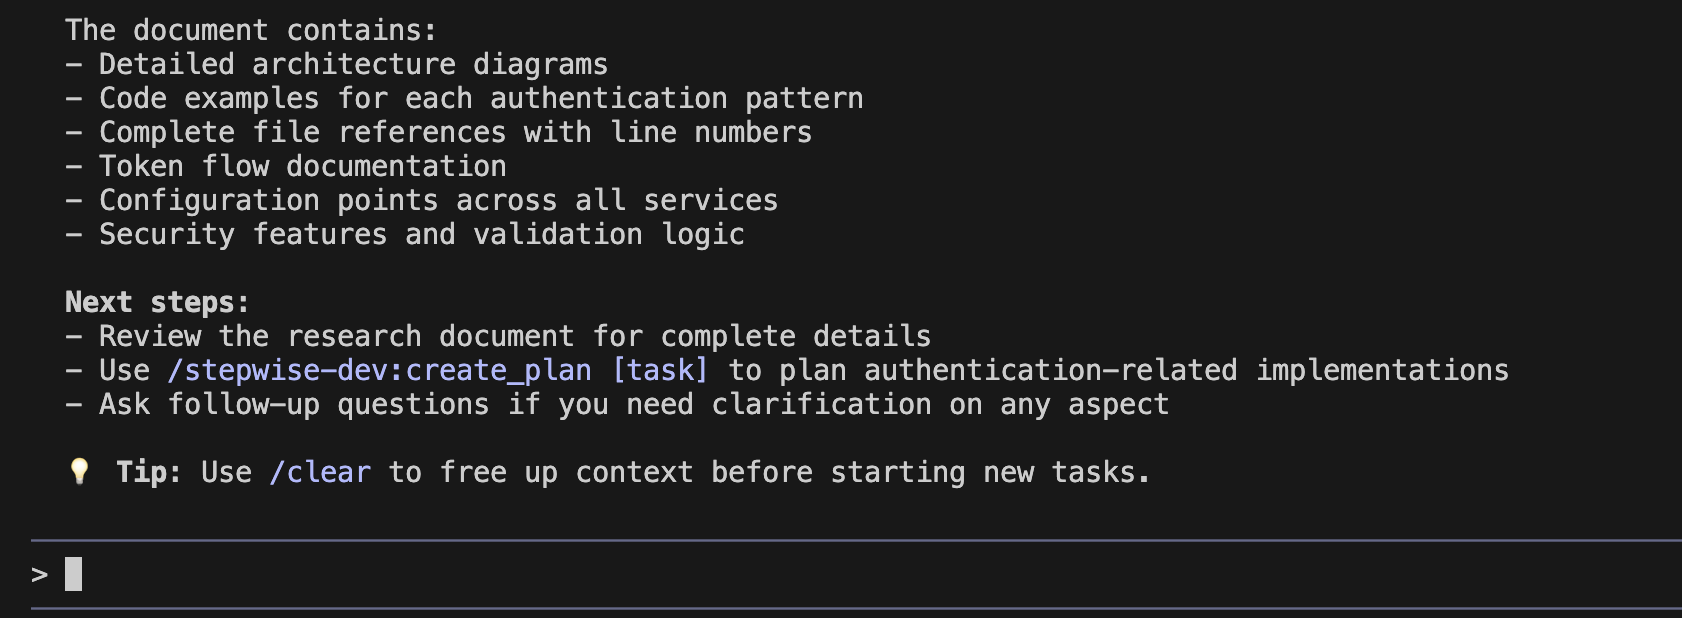Viewport: 1682px width, 618px height.
Task: Click 'Security features and validation logic'
Action: 421,234
